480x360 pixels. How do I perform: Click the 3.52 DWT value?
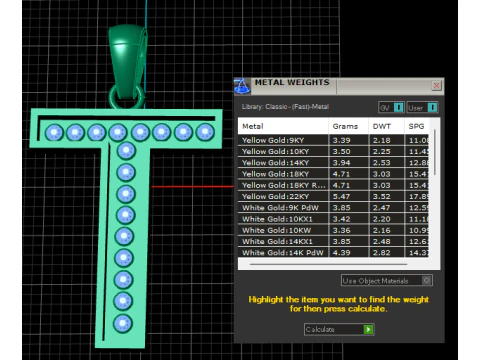[381, 196]
